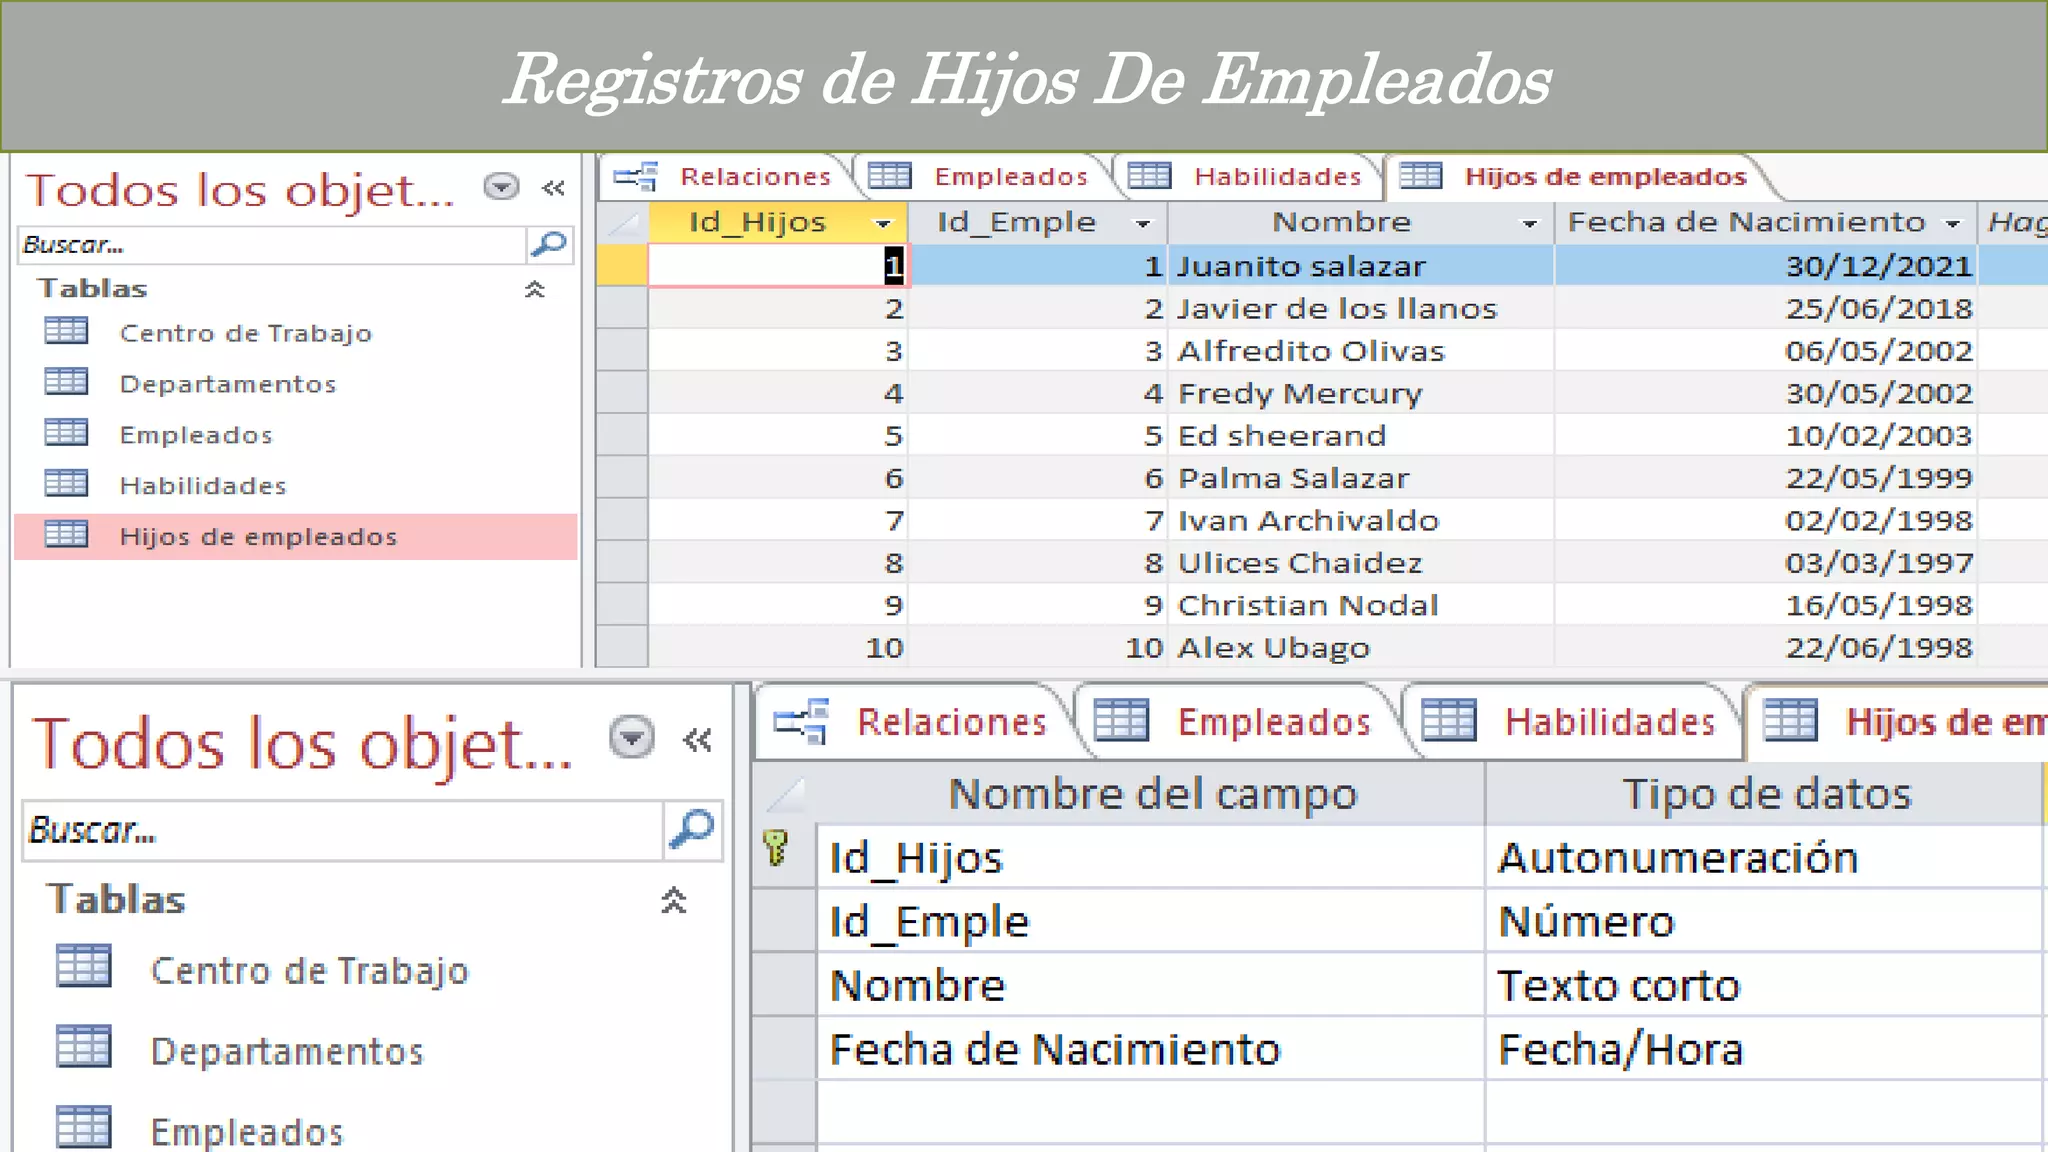
Task: Open Empleados table in upper pane
Action: coord(196,435)
